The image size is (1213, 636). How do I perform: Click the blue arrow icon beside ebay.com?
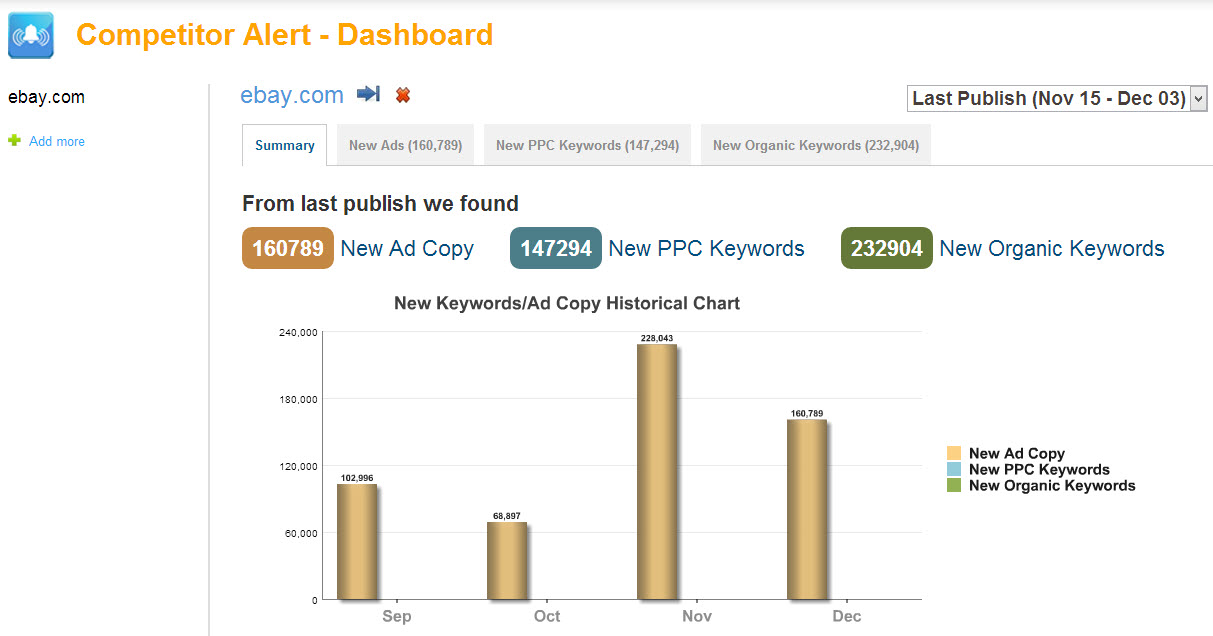click(369, 94)
